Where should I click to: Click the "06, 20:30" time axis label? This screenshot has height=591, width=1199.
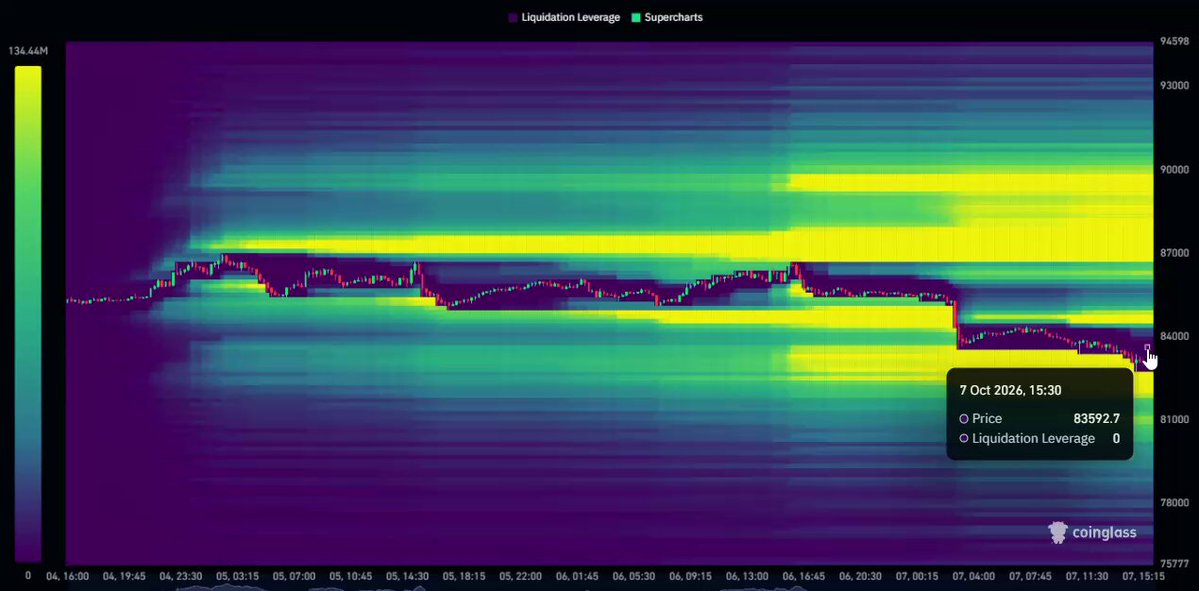coord(861,576)
